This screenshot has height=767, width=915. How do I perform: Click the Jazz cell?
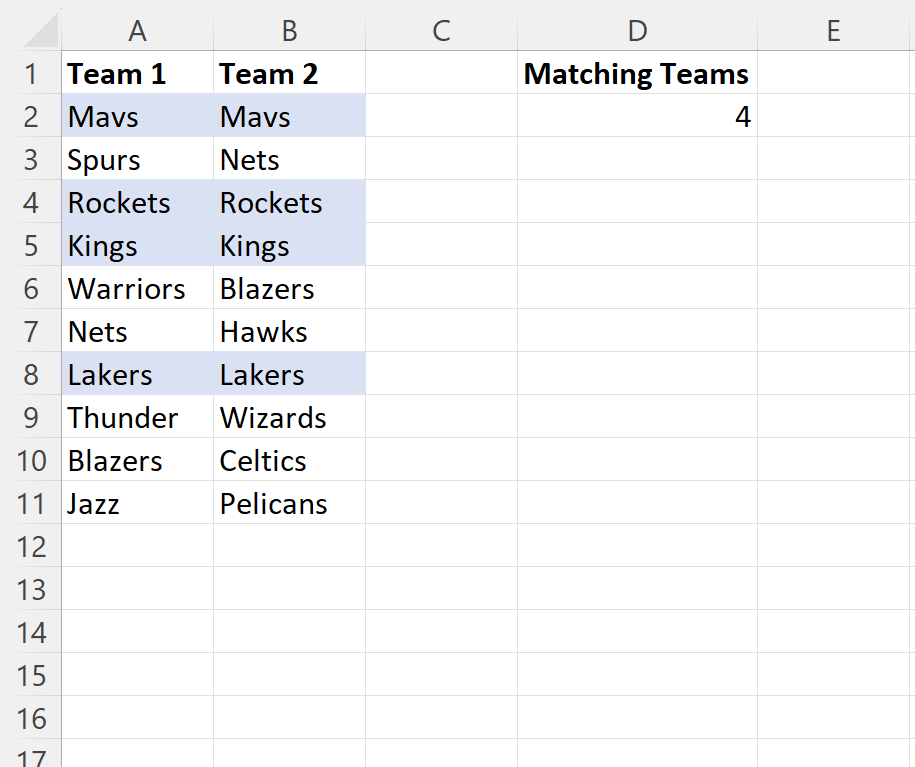click(x=138, y=503)
